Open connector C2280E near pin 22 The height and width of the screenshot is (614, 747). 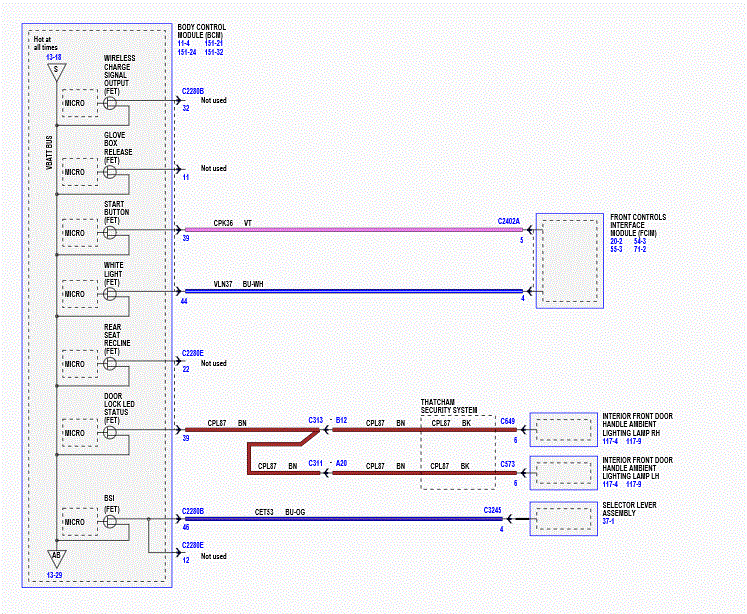(193, 353)
